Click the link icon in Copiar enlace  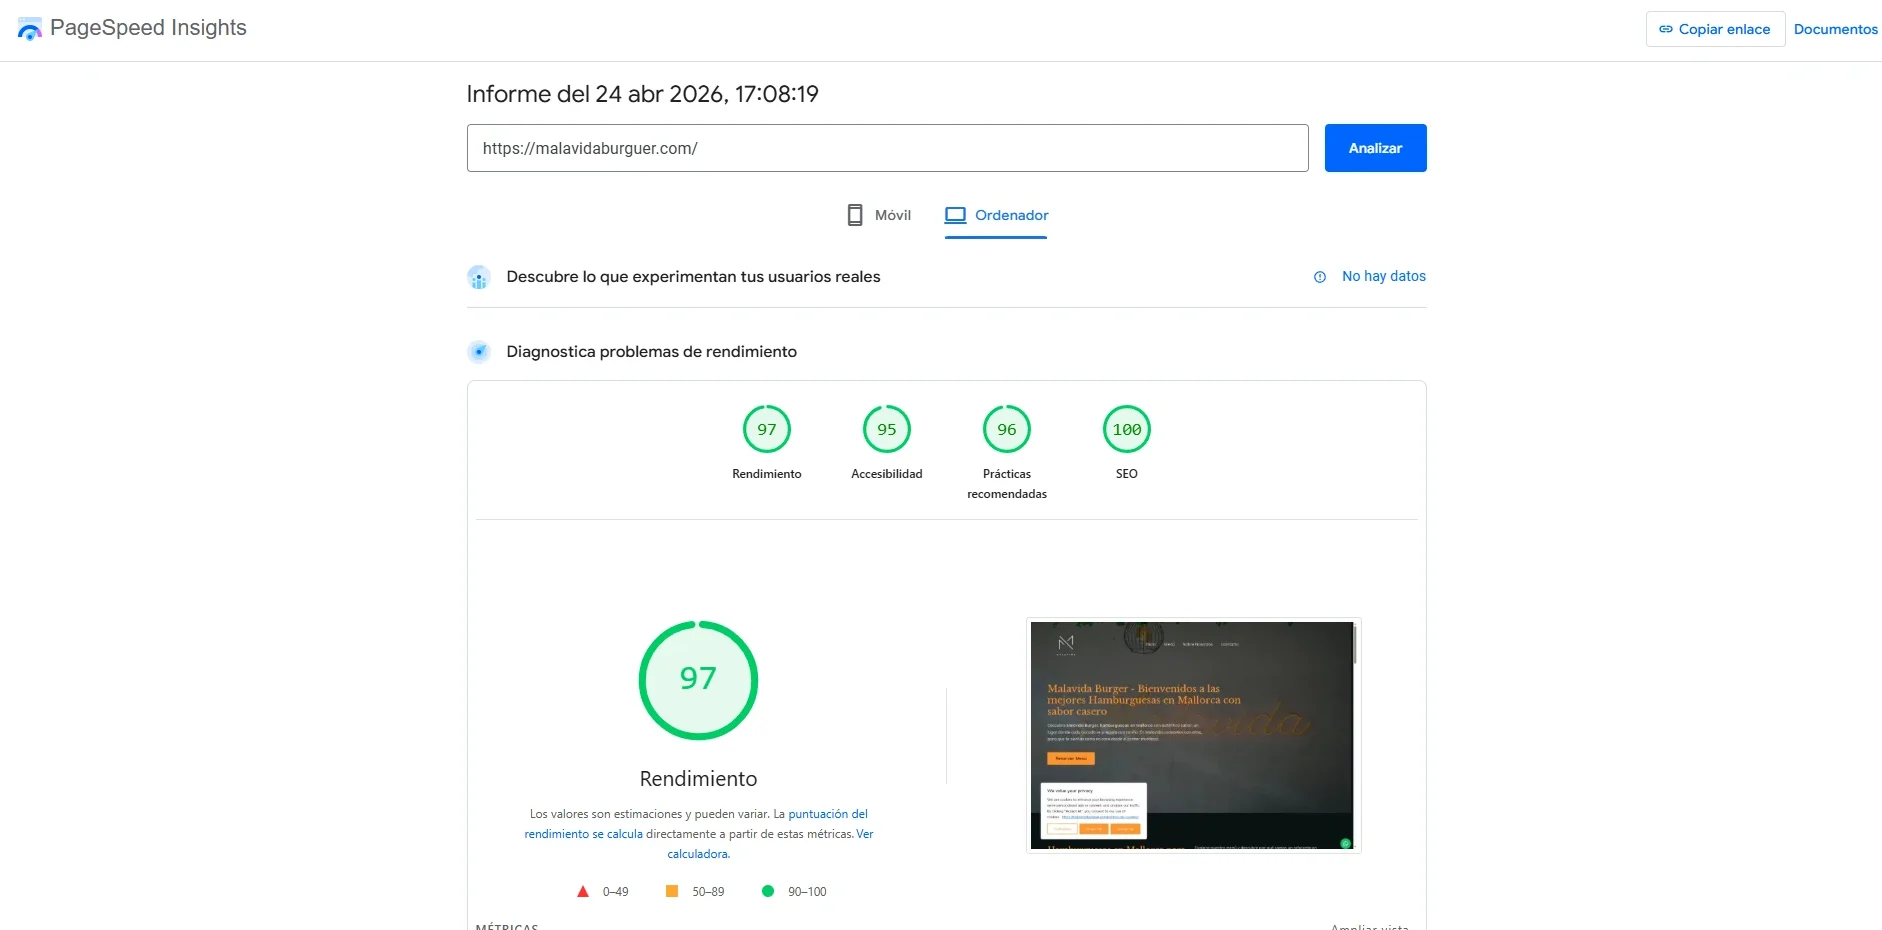pyautogui.click(x=1666, y=29)
